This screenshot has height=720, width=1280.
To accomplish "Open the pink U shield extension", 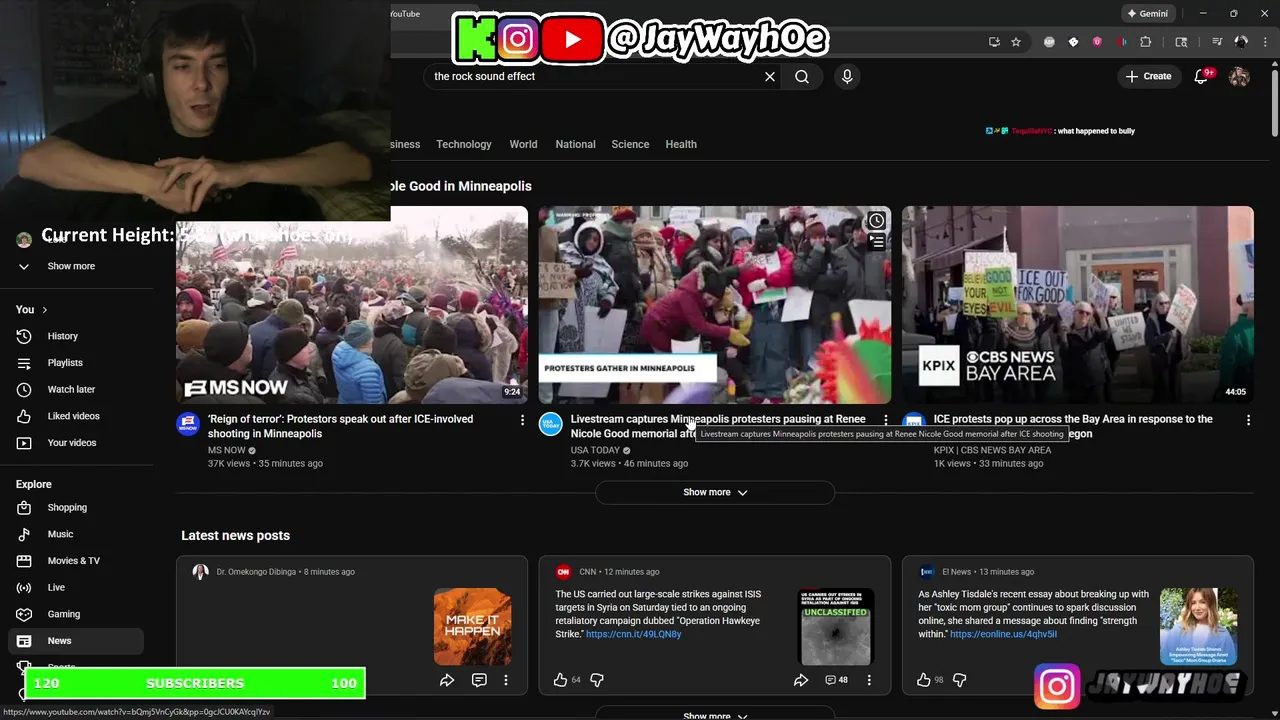I will (x=1097, y=42).
